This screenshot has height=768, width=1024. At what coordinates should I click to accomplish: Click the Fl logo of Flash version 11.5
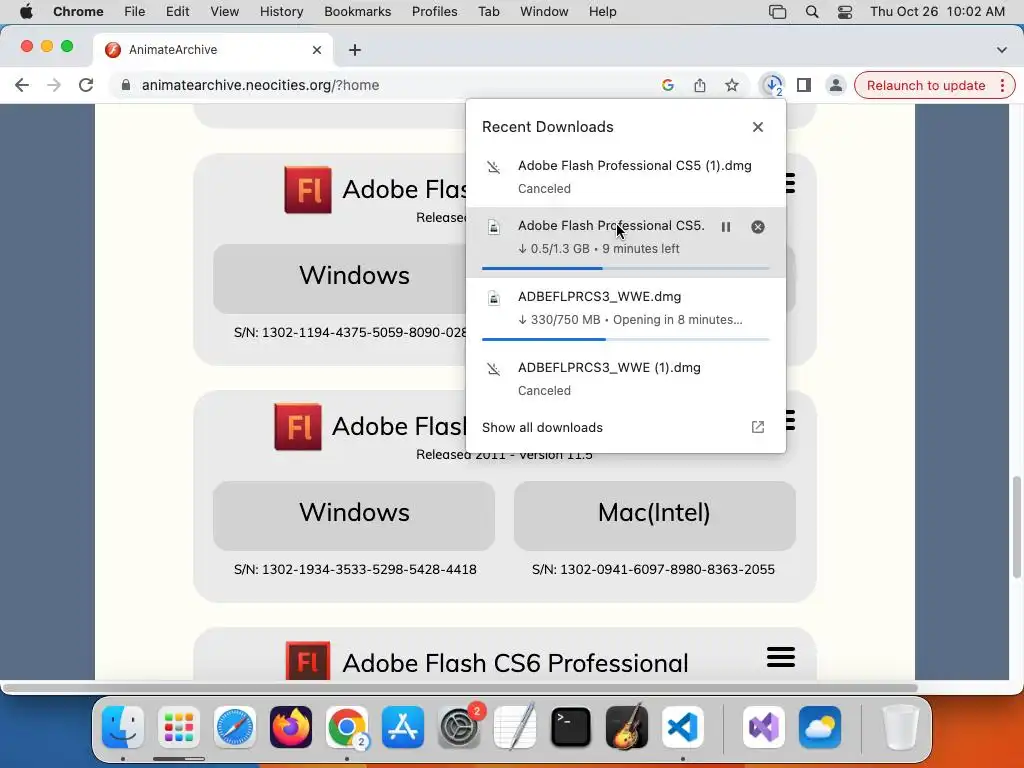pos(298,426)
